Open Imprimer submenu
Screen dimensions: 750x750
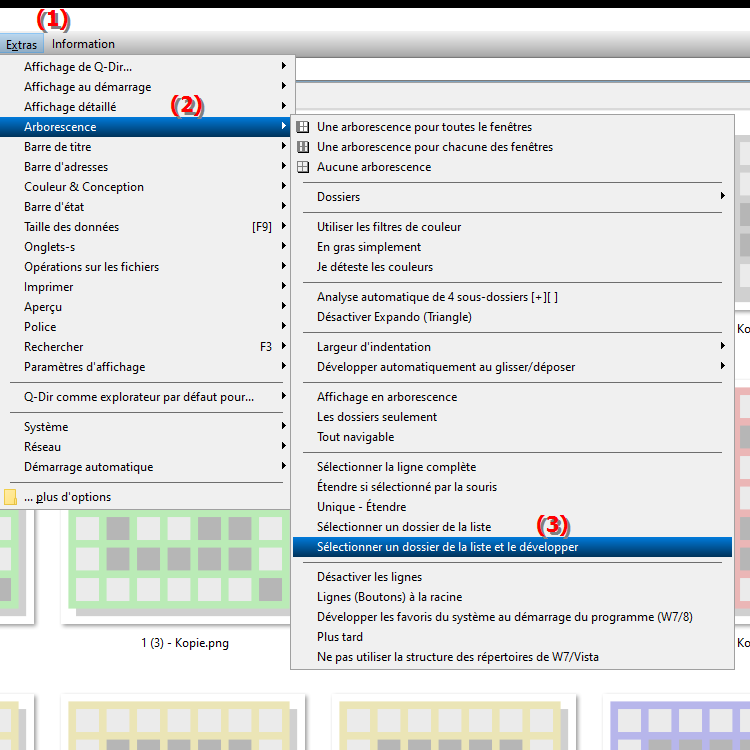click(x=145, y=287)
